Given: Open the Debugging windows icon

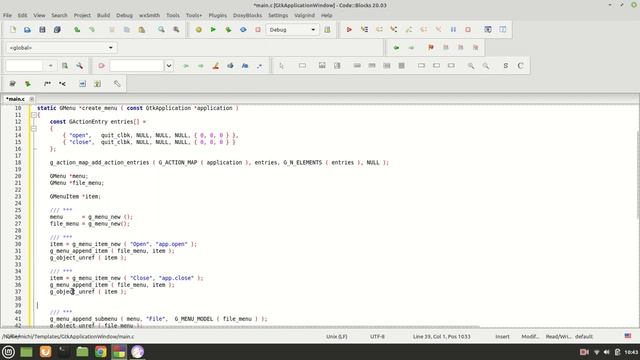Looking at the screenshot, I should (488, 29).
